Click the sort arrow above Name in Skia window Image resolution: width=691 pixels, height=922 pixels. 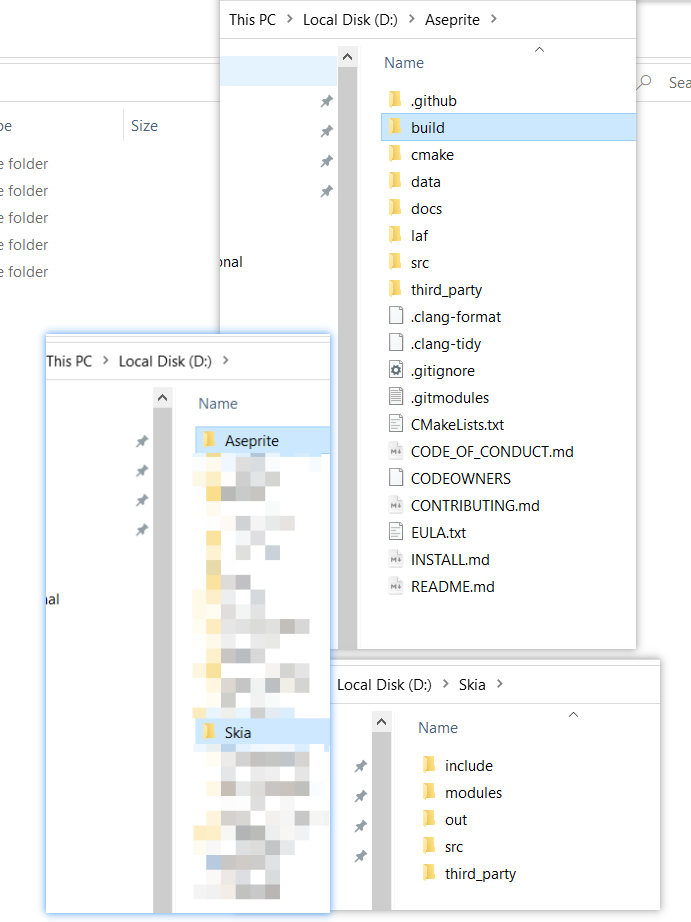coord(573,714)
